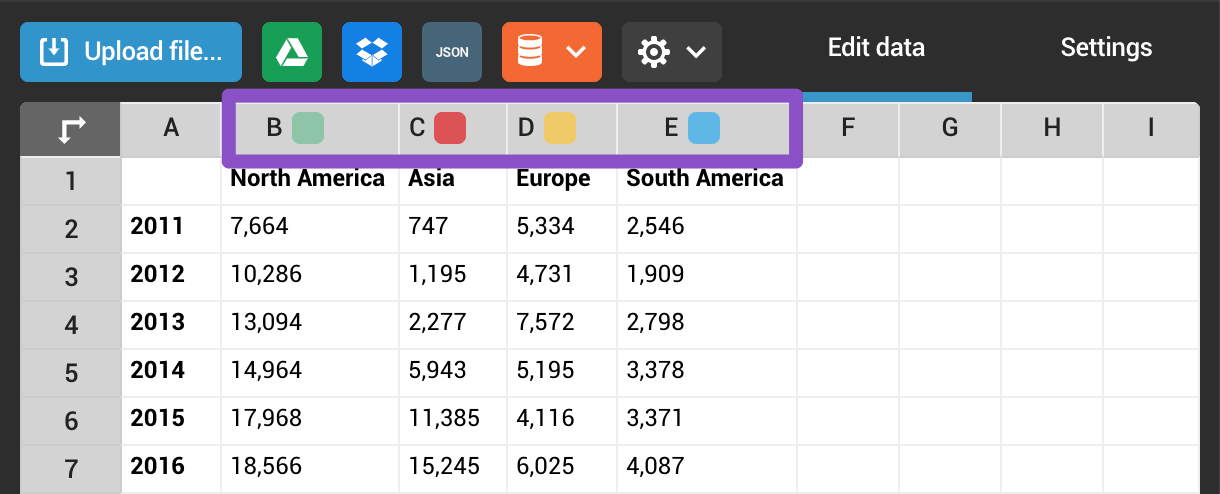Pick the yellow color swatch for column D
This screenshot has height=494, width=1220.
click(560, 128)
